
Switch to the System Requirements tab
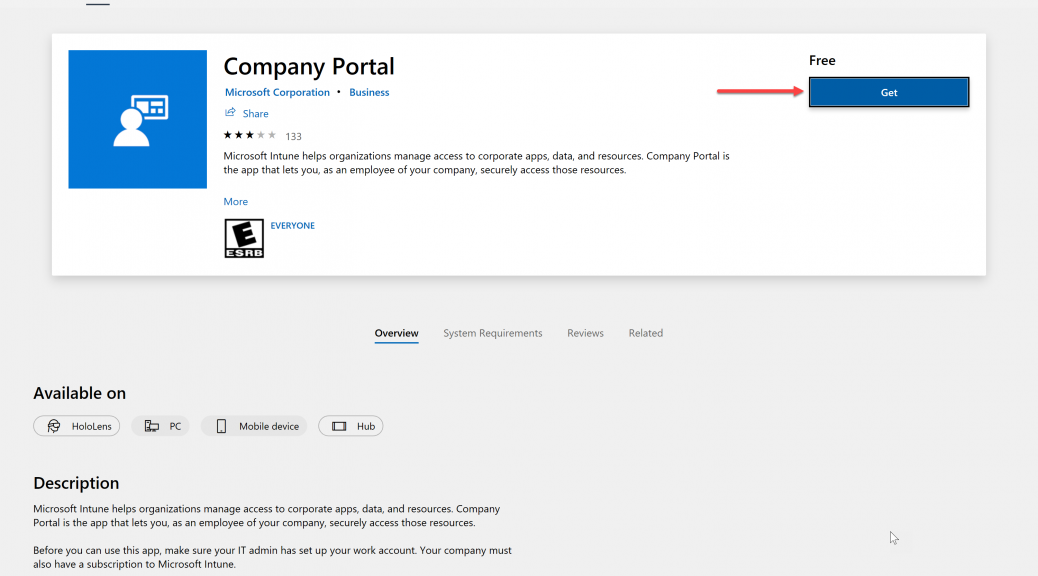tap(493, 333)
